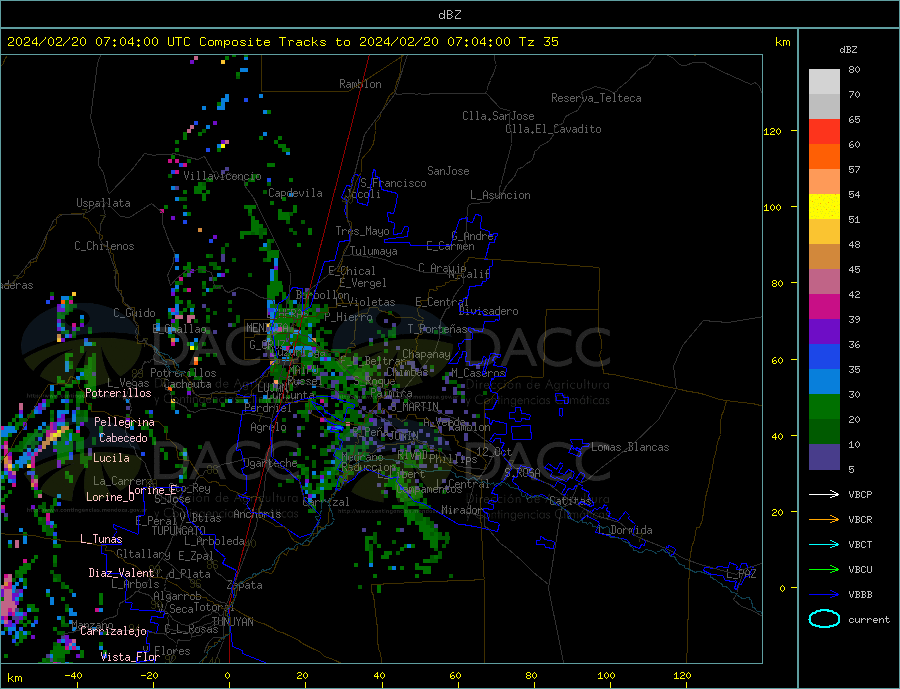This screenshot has height=689, width=900.
Task: Click the Agrelo map label
Action: click(x=268, y=427)
